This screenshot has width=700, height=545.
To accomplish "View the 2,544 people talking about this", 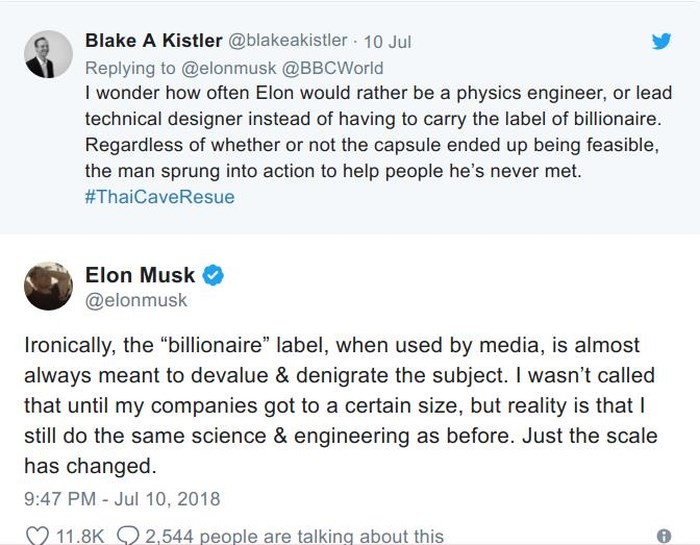I will 294,536.
